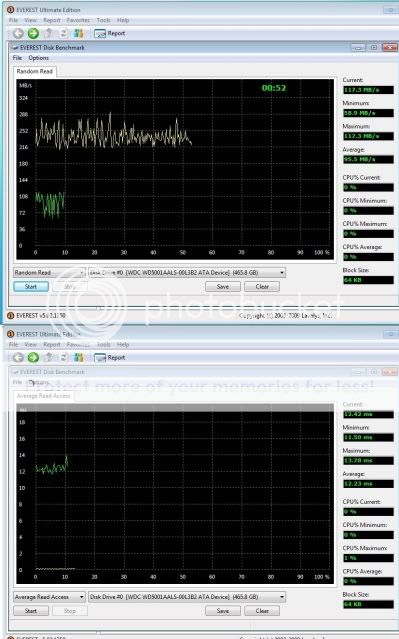Click green Forward arrow in Average Read Access window
399x639 pixels.
[33, 358]
